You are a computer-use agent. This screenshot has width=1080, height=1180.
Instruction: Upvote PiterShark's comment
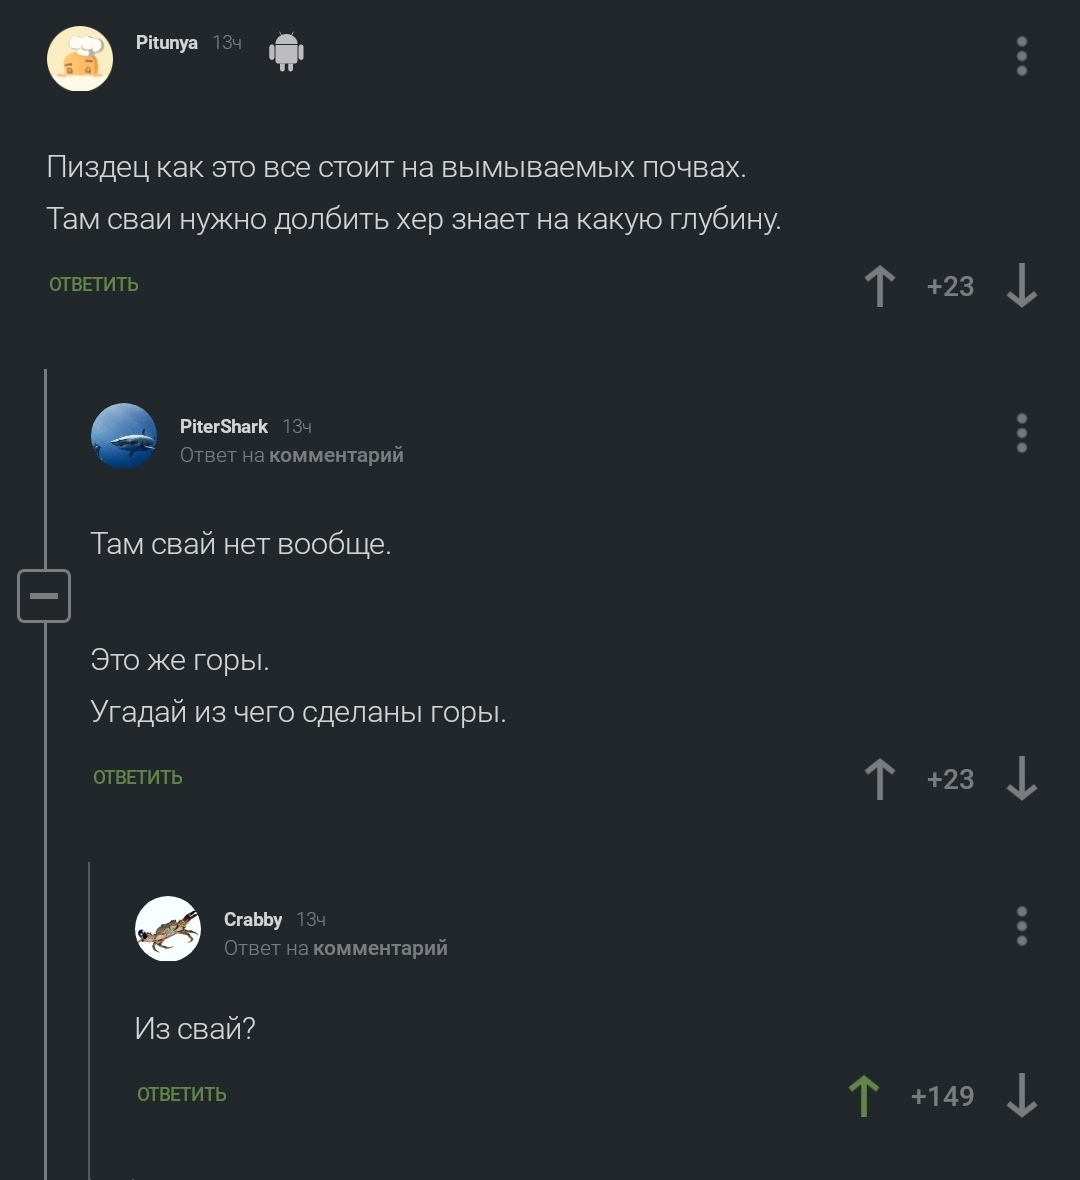(880, 779)
